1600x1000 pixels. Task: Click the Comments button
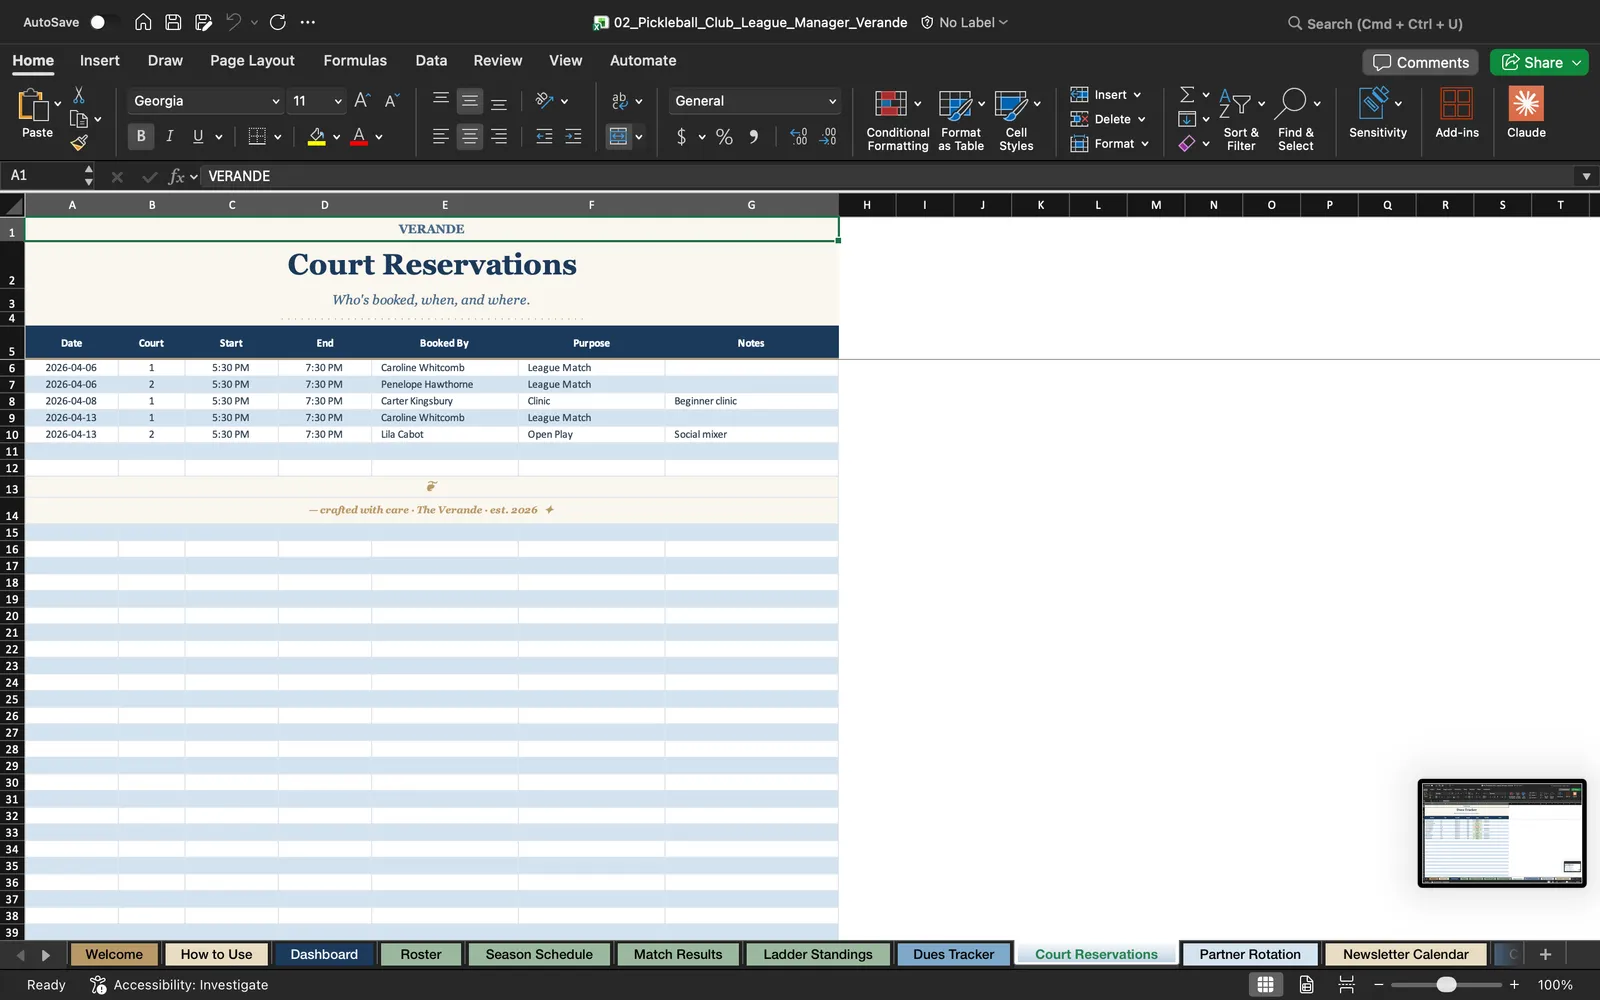(1421, 62)
